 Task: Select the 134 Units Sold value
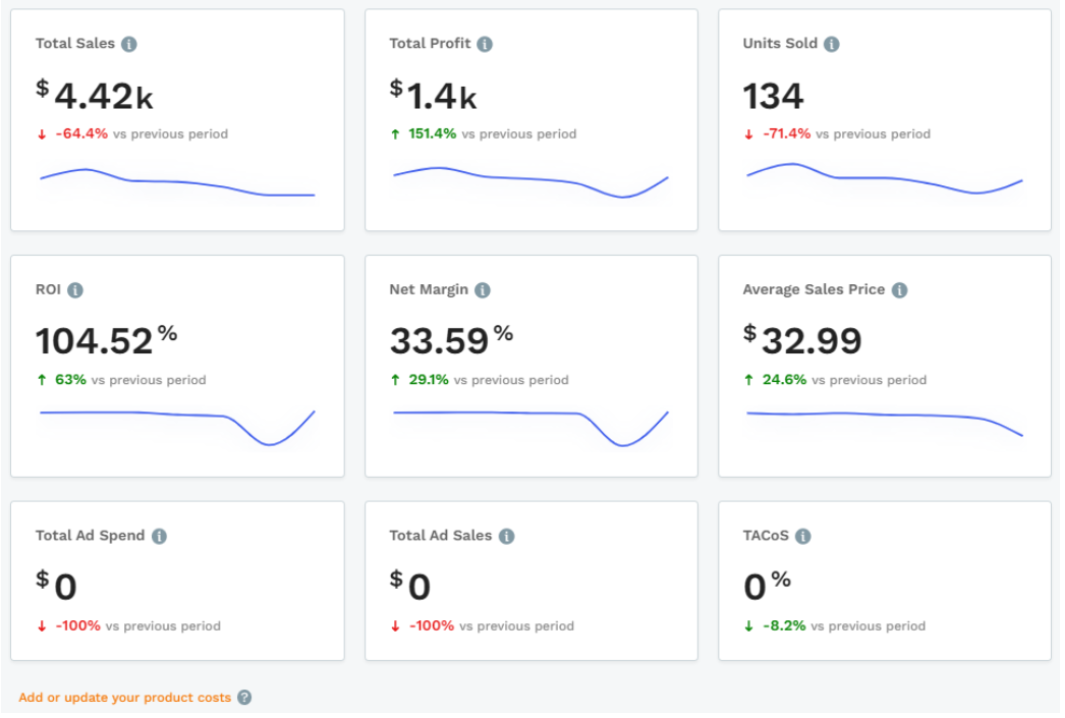click(774, 96)
